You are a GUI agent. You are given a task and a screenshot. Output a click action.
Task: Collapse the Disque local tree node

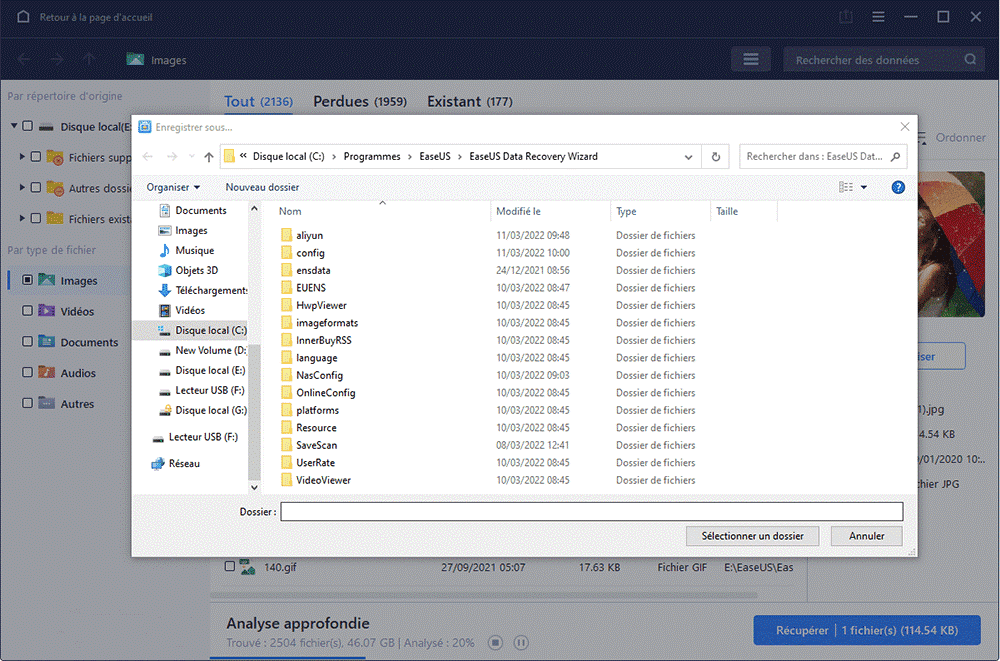(14, 126)
